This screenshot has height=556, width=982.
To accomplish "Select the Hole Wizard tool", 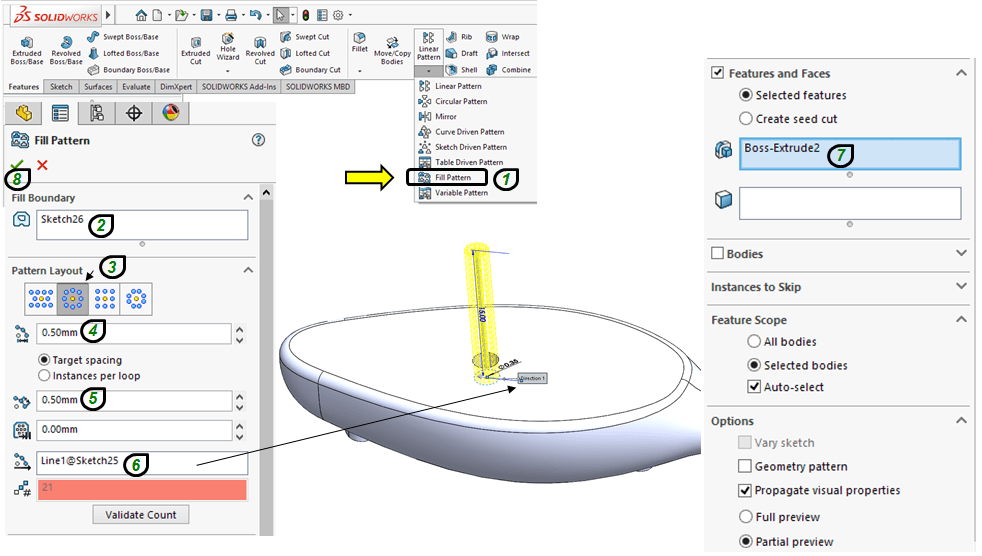I will (x=228, y=42).
